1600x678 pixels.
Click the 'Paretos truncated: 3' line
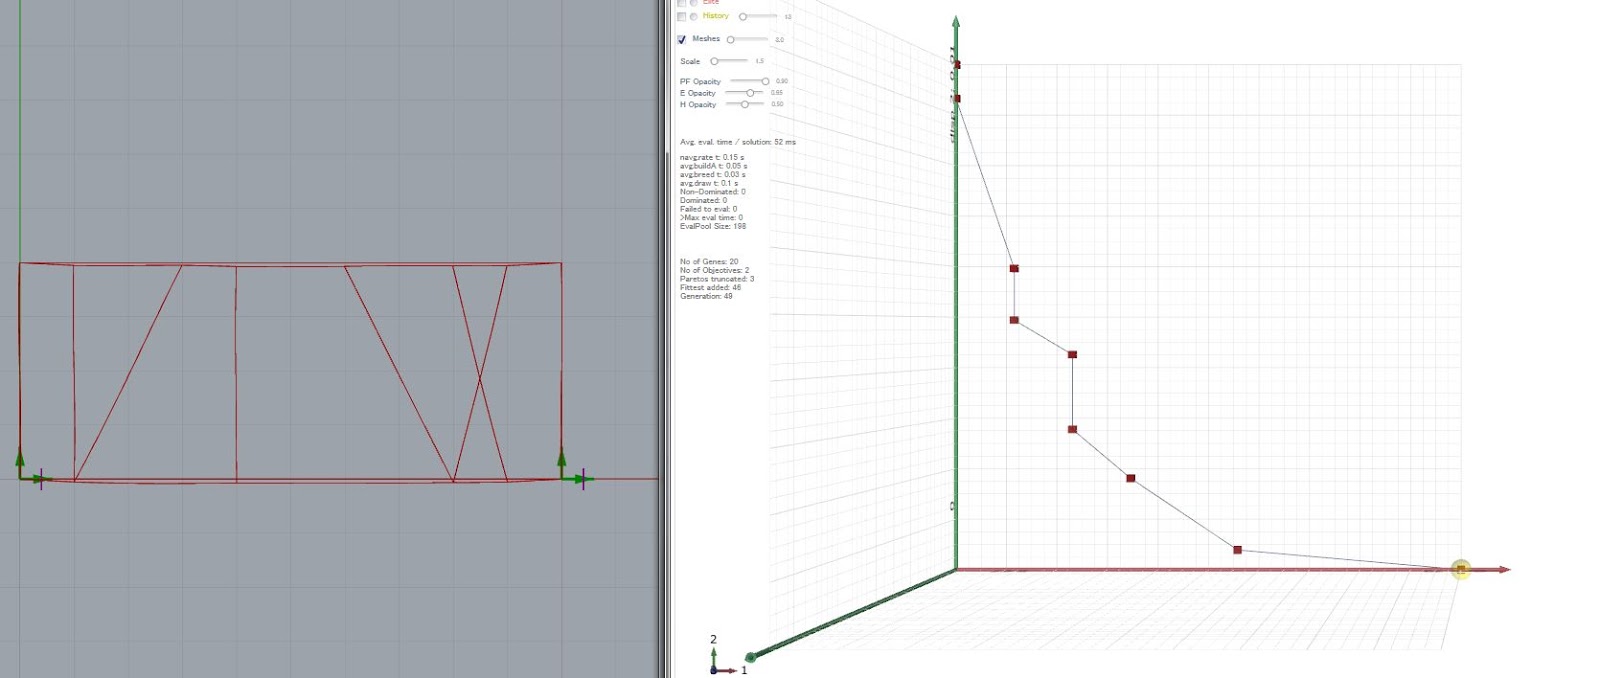pos(717,279)
